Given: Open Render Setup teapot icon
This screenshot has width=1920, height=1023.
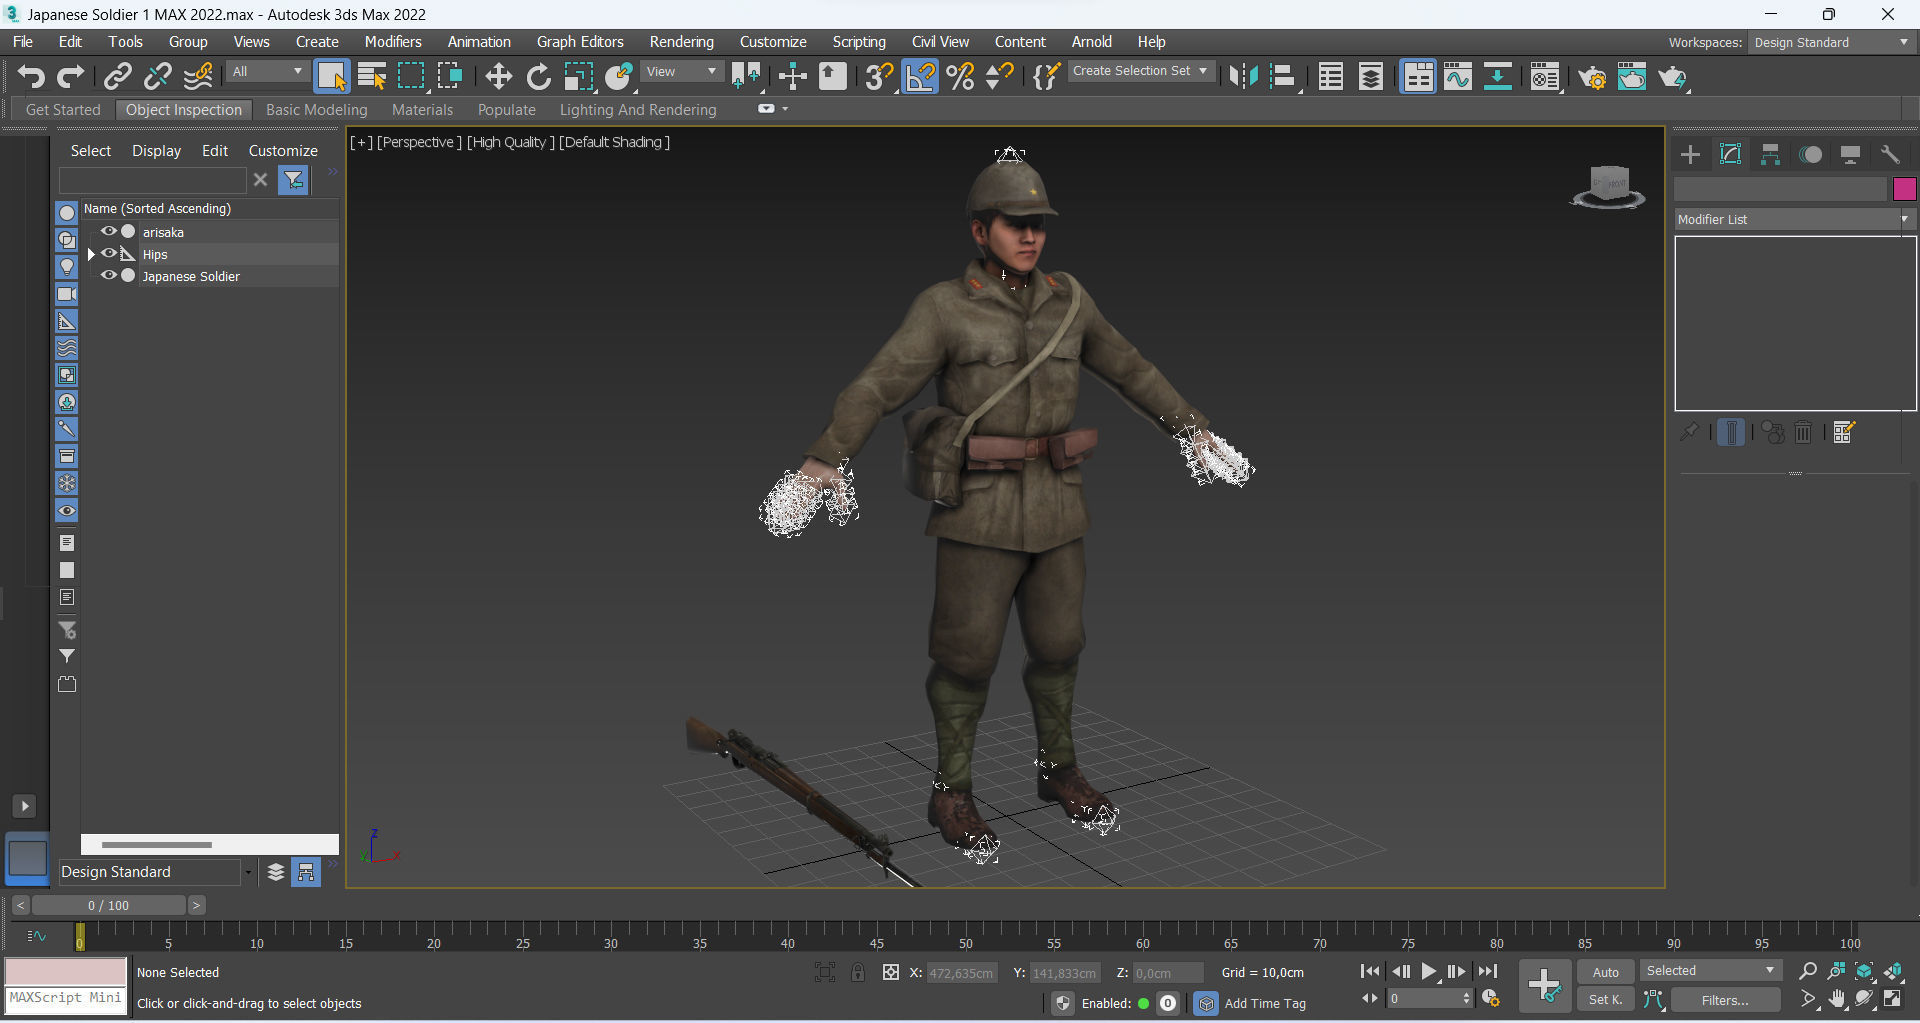Looking at the screenshot, I should [1592, 76].
